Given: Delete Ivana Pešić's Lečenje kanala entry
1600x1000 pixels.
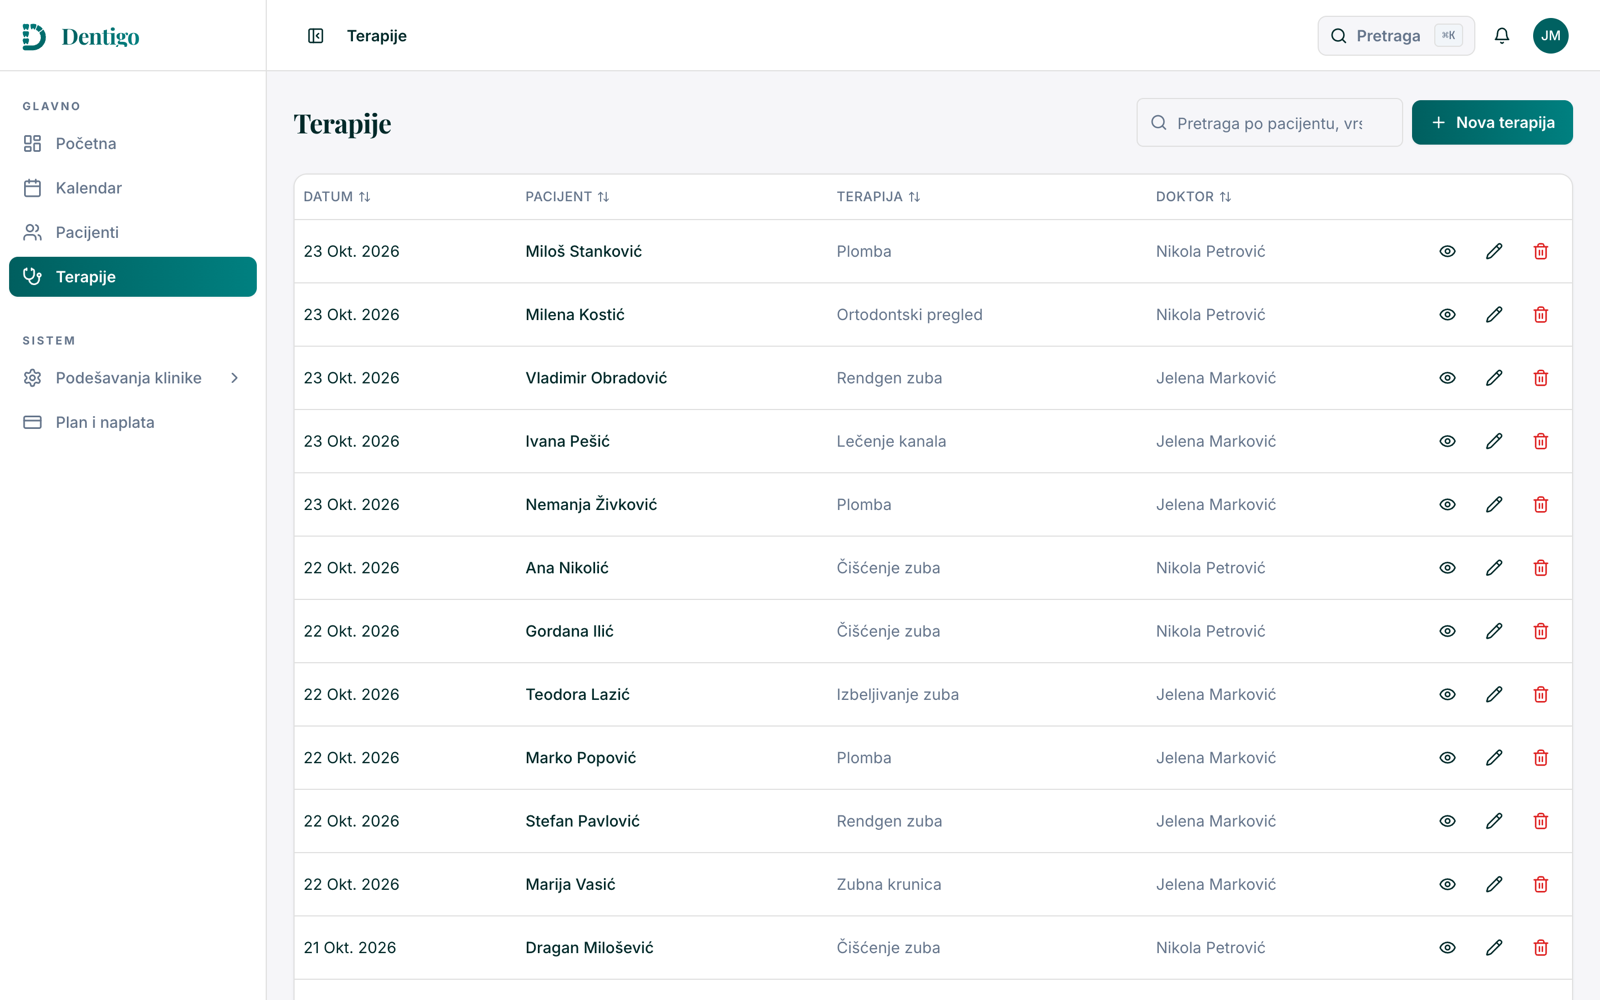Looking at the screenshot, I should pyautogui.click(x=1541, y=441).
